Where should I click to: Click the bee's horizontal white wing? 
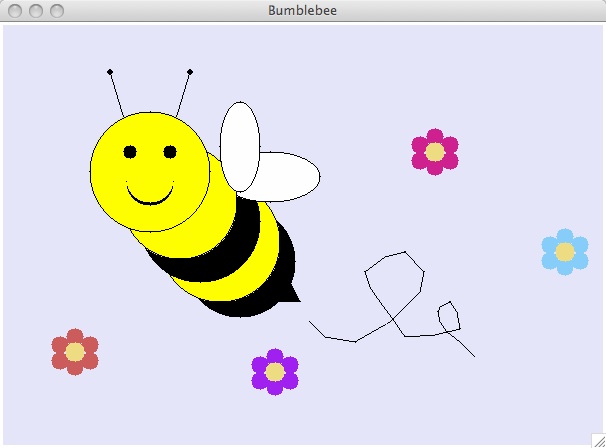coord(286,177)
